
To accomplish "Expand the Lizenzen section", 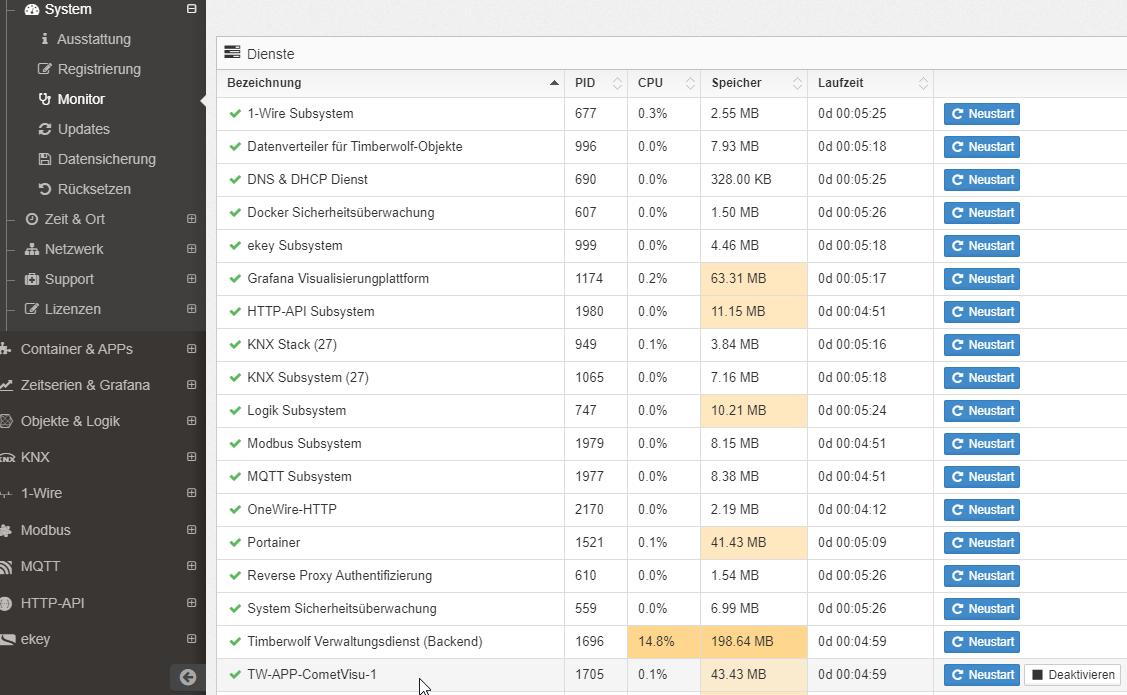I will (191, 309).
